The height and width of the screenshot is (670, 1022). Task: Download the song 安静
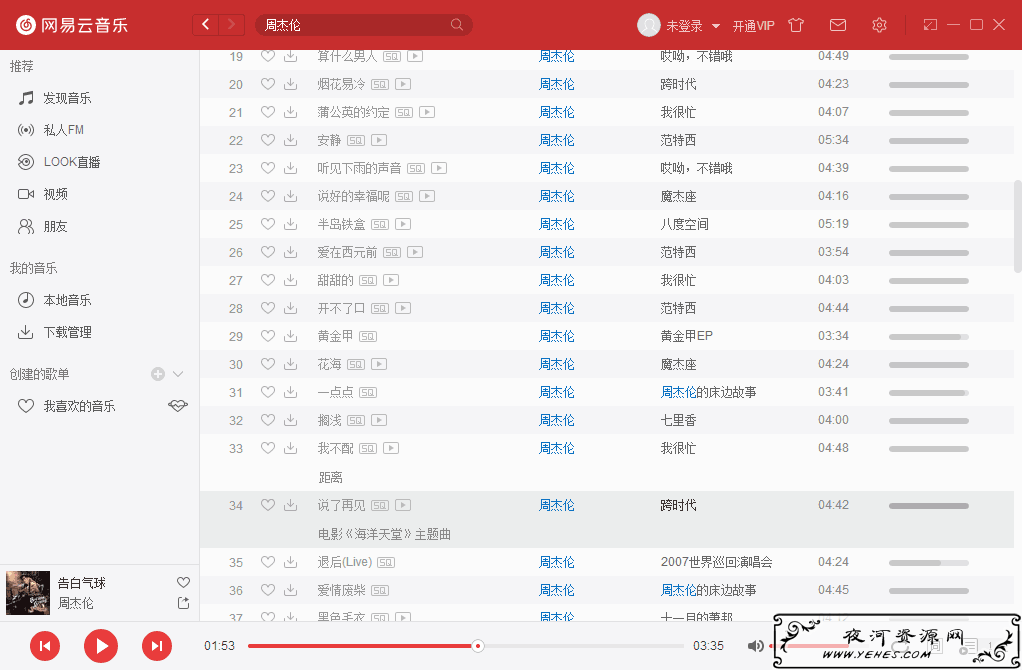tap(291, 140)
